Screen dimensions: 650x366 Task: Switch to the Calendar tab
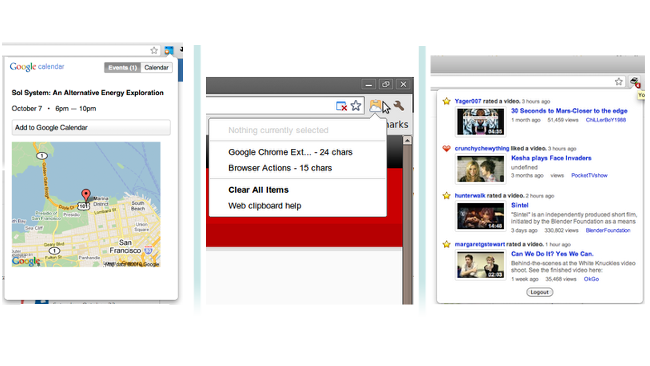point(156,68)
